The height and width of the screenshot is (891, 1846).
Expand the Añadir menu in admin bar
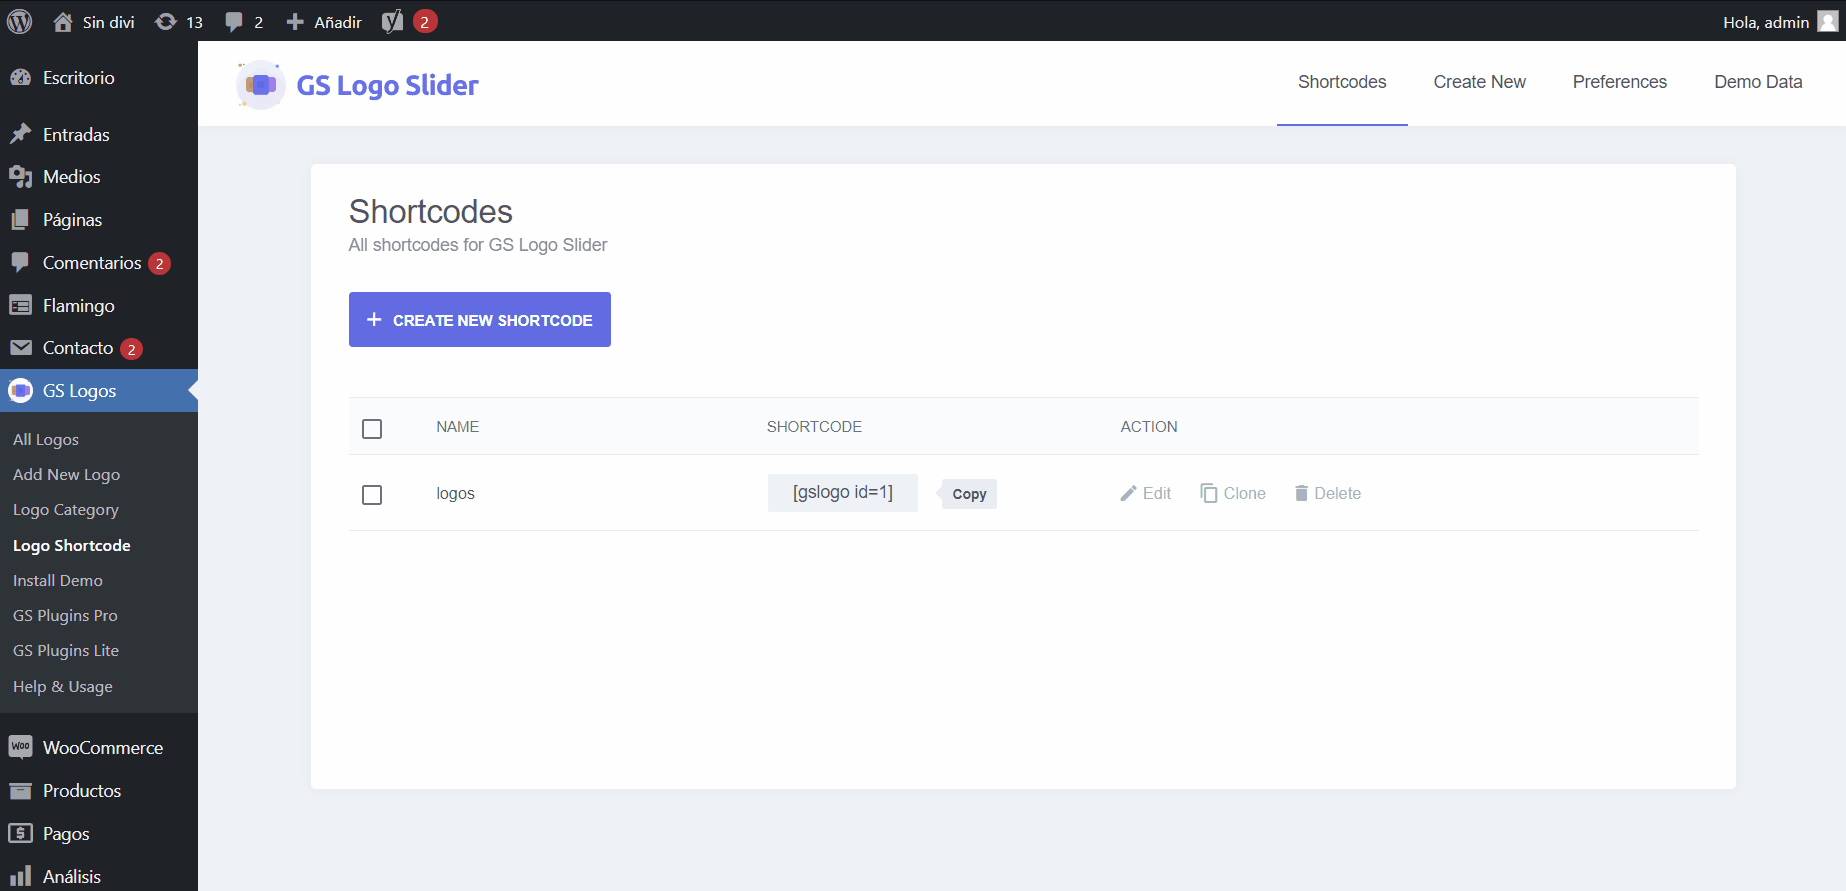point(324,21)
